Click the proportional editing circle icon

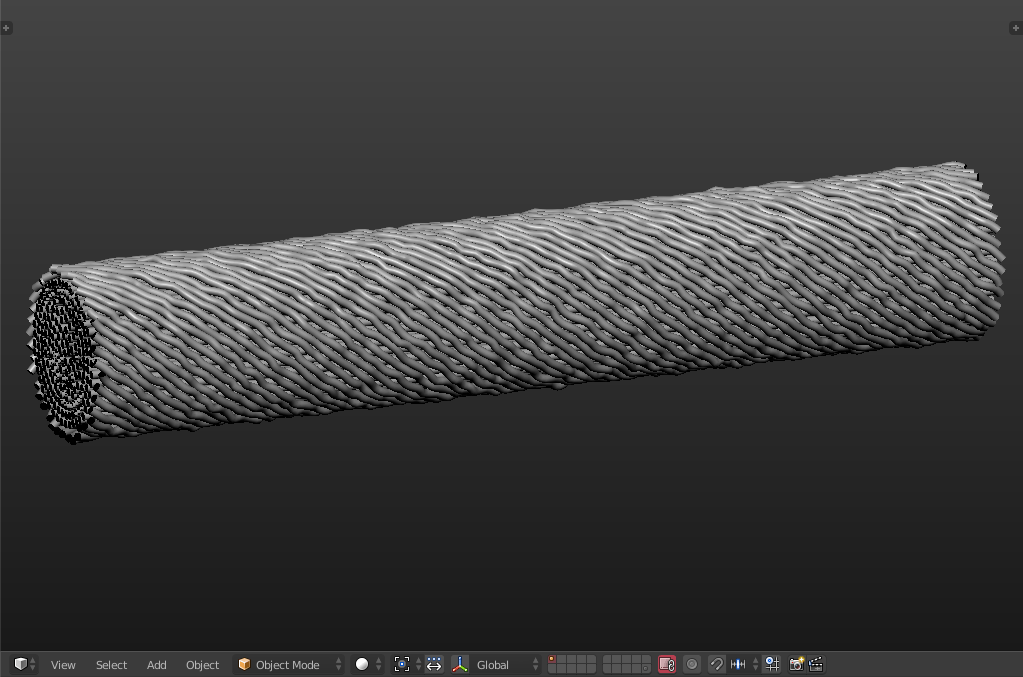pos(693,664)
